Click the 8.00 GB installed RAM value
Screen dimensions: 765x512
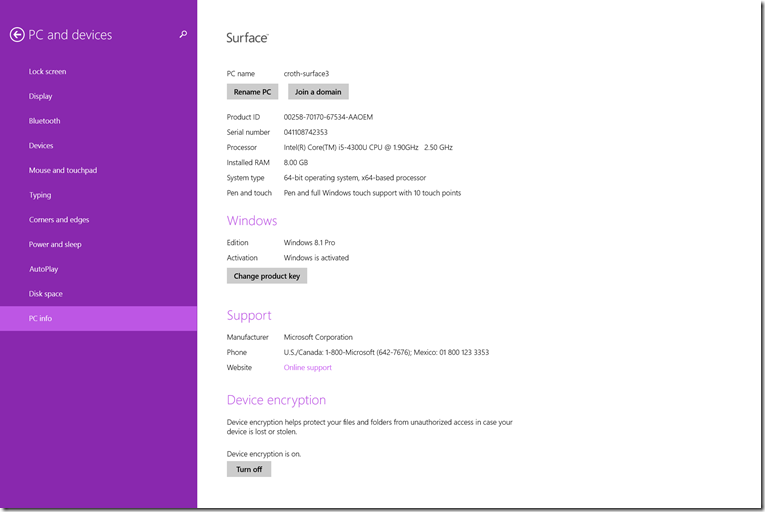pos(296,163)
